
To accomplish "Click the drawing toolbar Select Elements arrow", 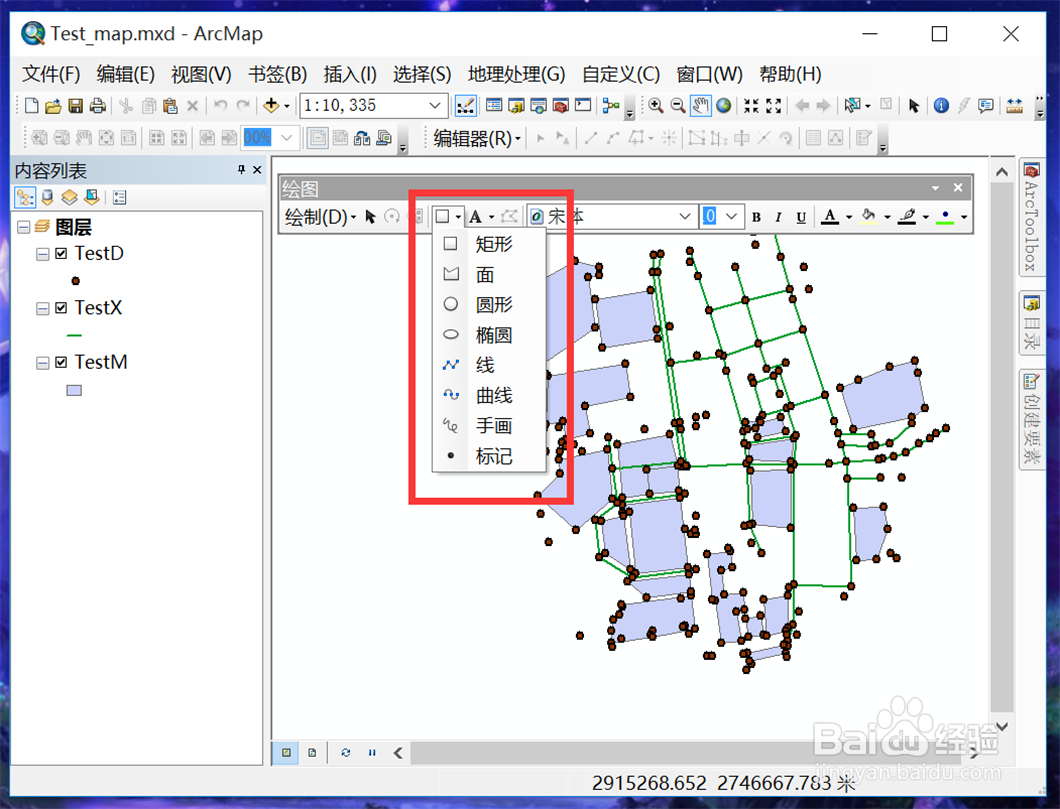I will click(x=370, y=216).
